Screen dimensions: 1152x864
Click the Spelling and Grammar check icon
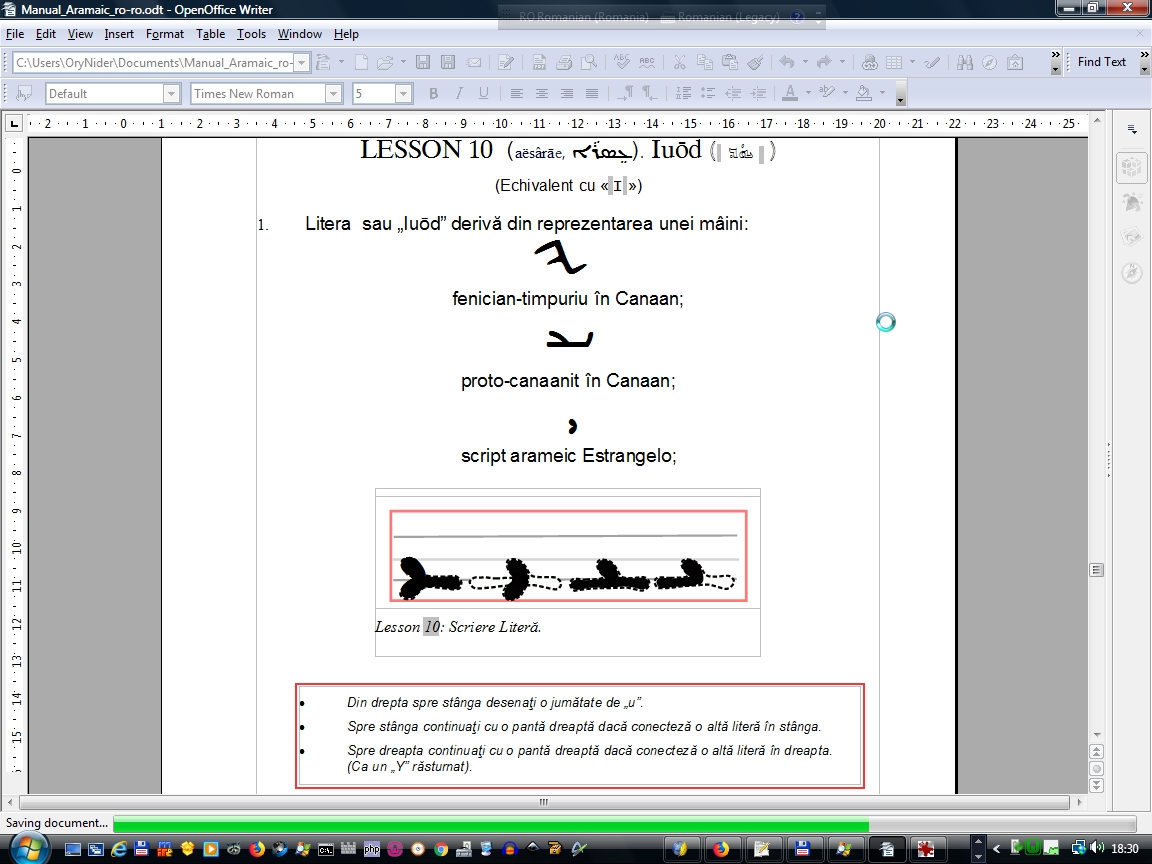[621, 62]
